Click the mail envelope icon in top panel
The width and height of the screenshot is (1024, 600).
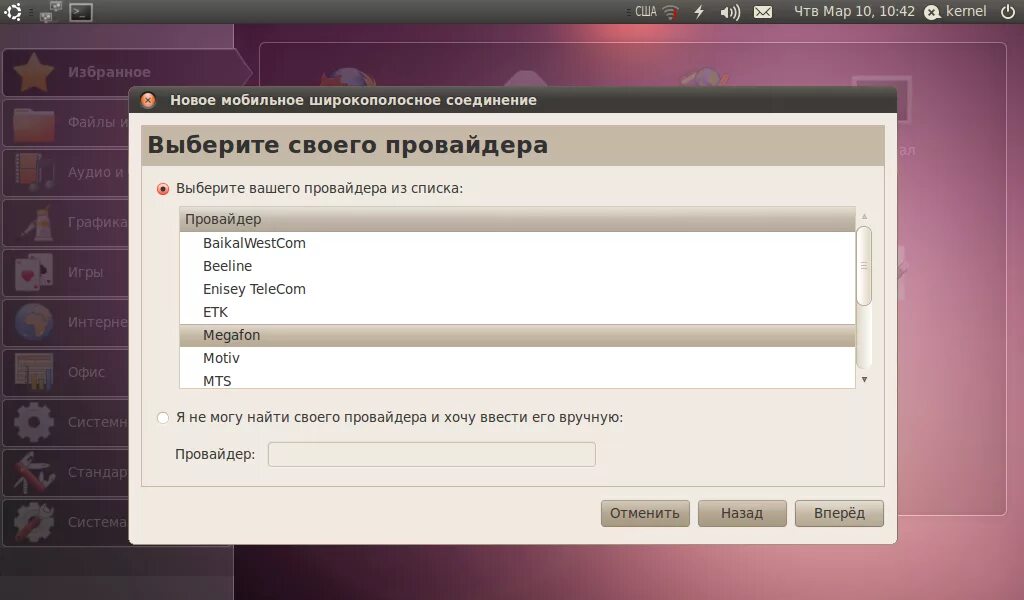pos(763,12)
